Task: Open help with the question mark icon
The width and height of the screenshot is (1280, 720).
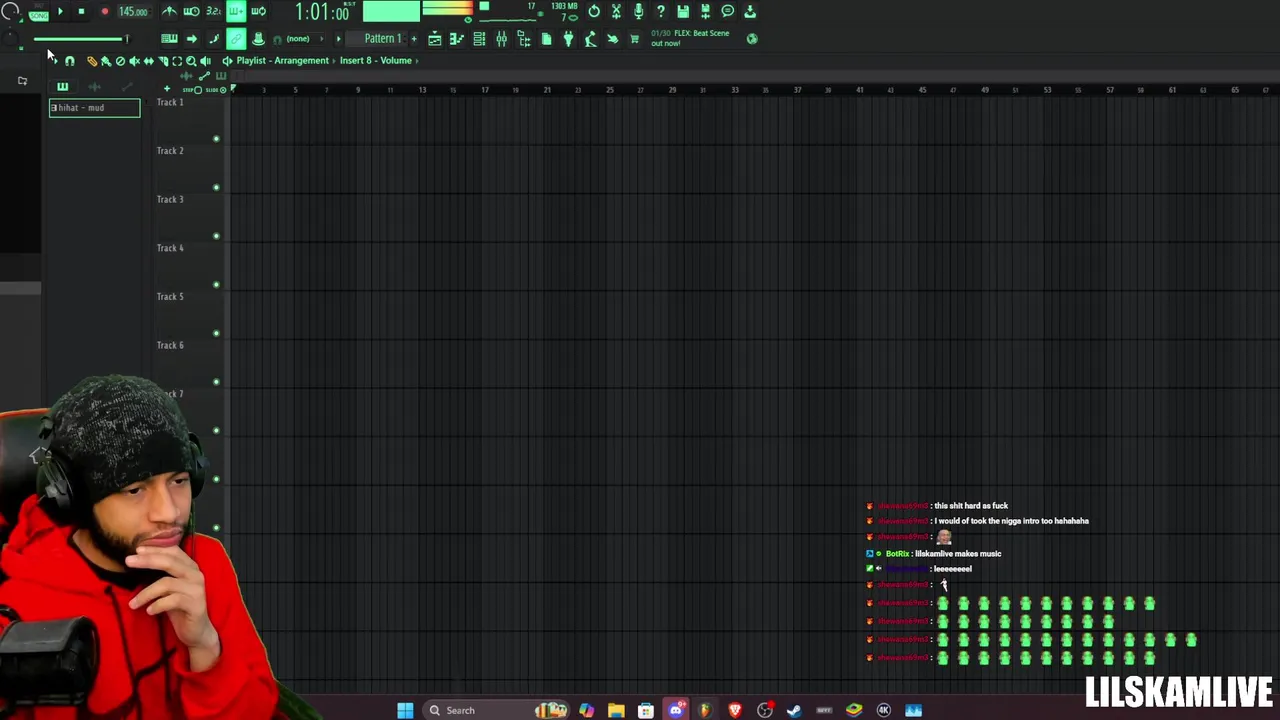Action: [660, 11]
